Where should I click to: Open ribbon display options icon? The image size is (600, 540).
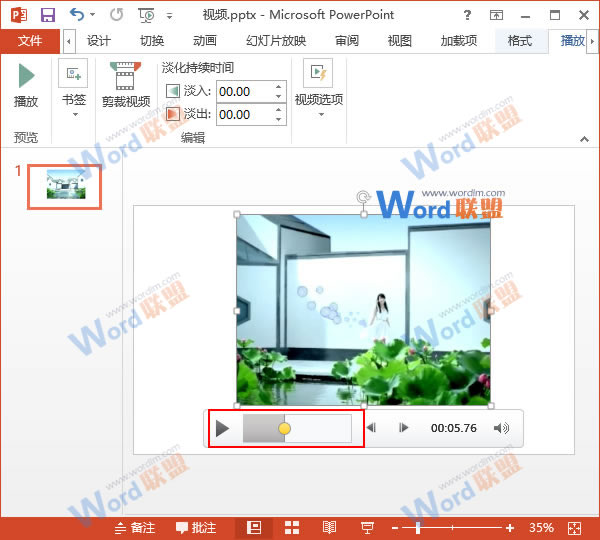click(x=496, y=15)
